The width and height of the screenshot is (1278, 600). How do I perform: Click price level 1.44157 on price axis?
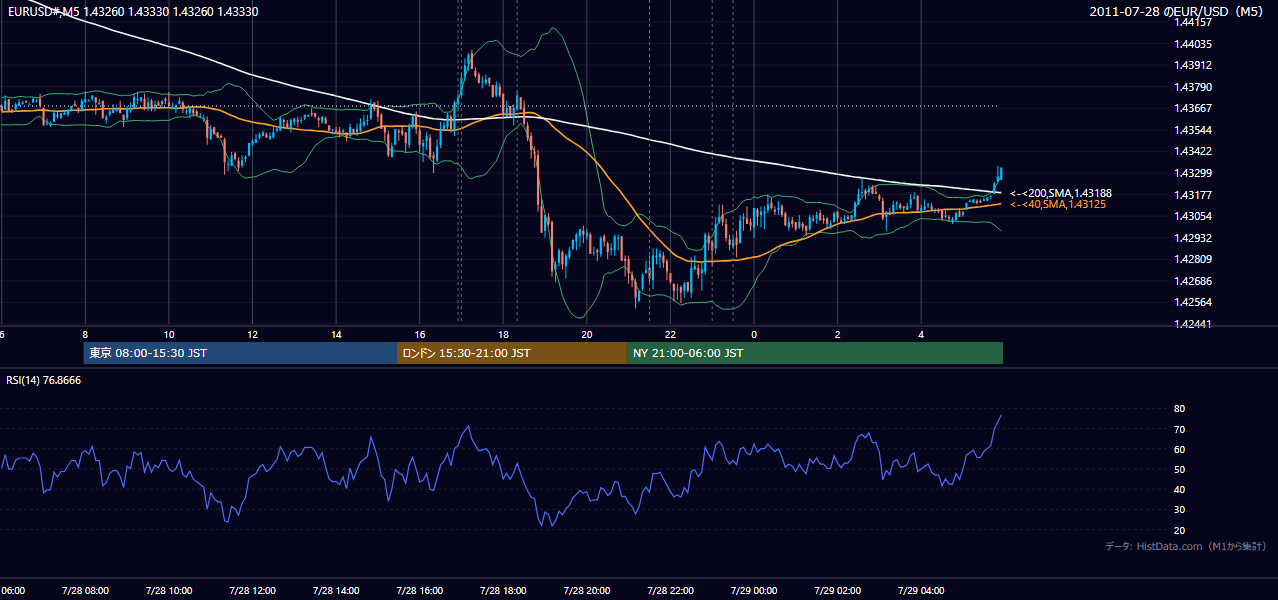pos(1192,22)
